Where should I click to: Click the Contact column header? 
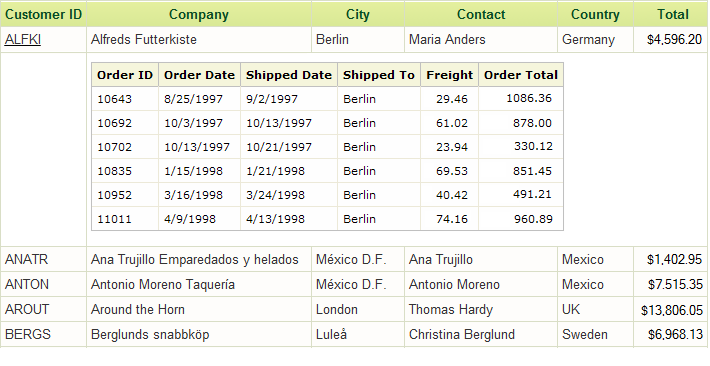tap(481, 14)
